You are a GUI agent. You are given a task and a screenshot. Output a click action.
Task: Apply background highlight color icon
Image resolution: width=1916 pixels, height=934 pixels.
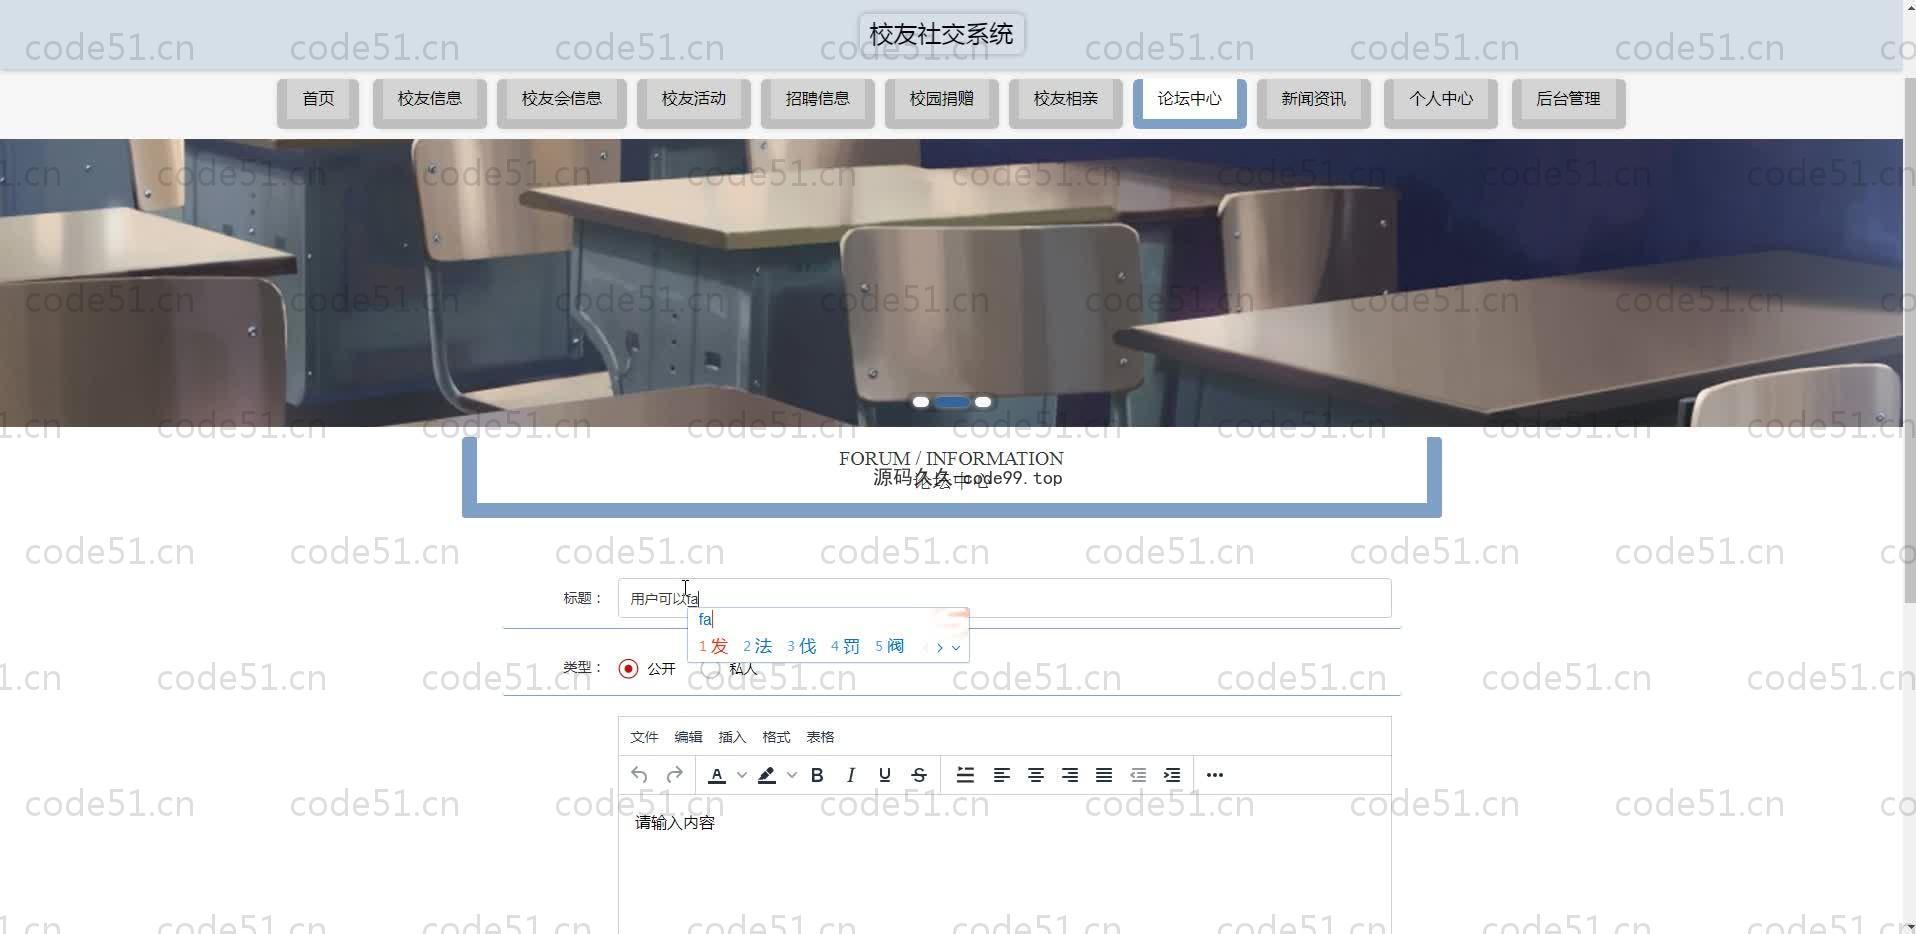tap(767, 775)
